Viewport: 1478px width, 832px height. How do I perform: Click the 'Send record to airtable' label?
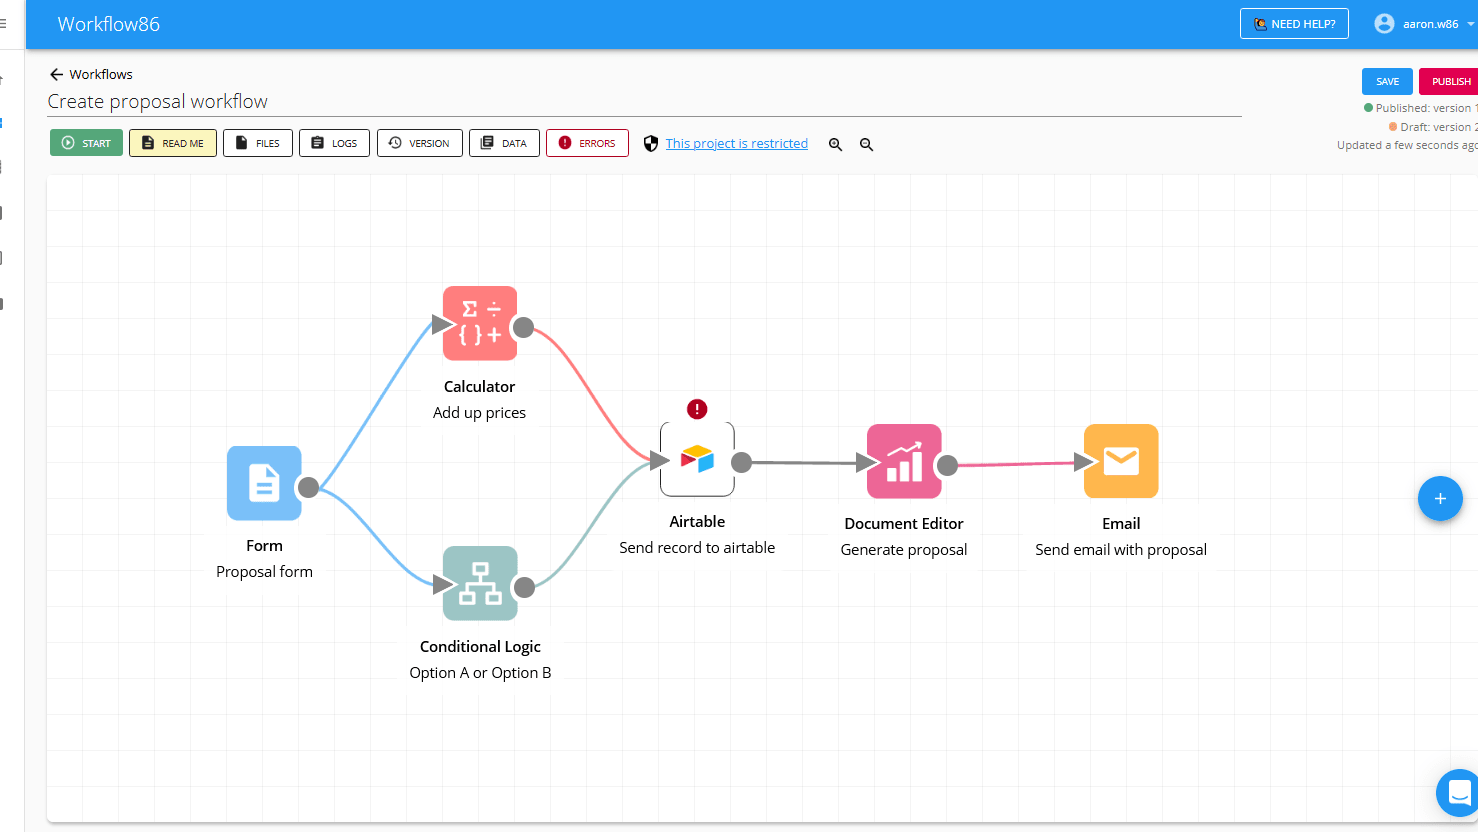point(697,547)
